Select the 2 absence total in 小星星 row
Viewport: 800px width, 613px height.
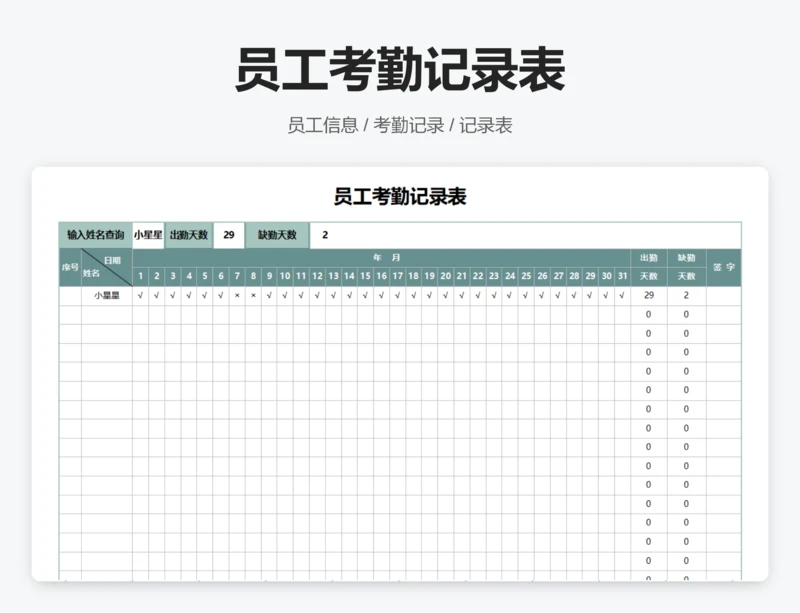pyautogui.click(x=687, y=296)
